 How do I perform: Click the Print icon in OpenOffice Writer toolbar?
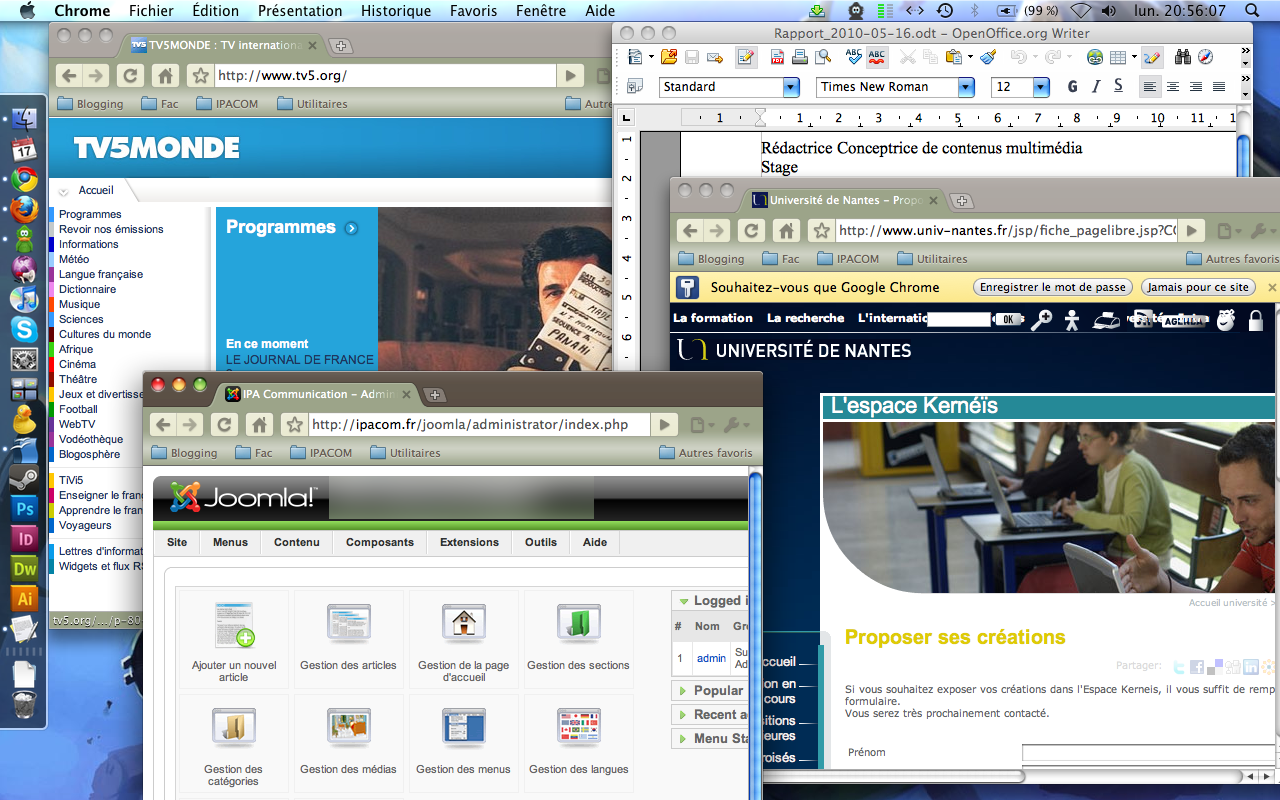tap(800, 57)
